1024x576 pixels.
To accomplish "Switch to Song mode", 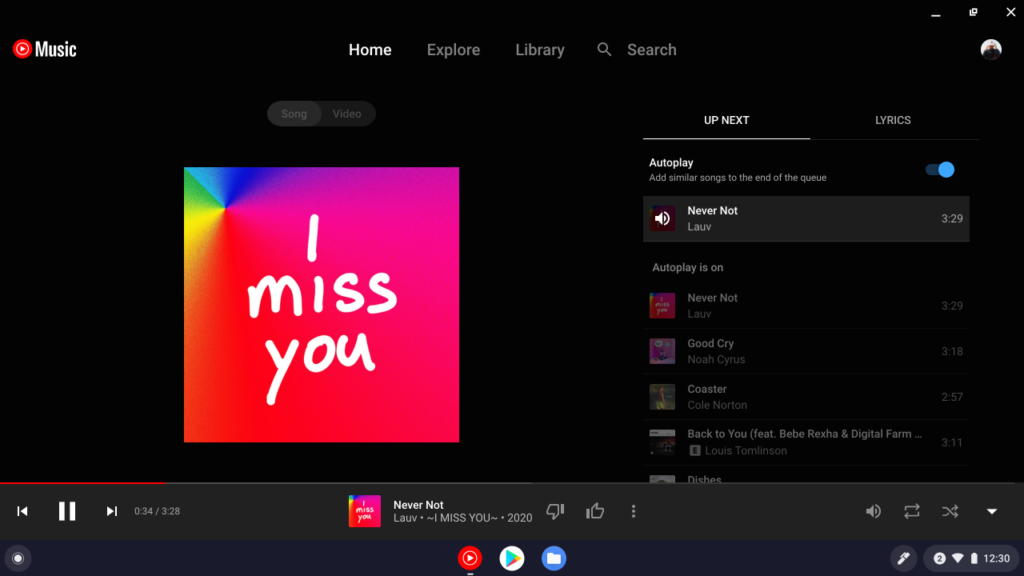I will pos(294,114).
